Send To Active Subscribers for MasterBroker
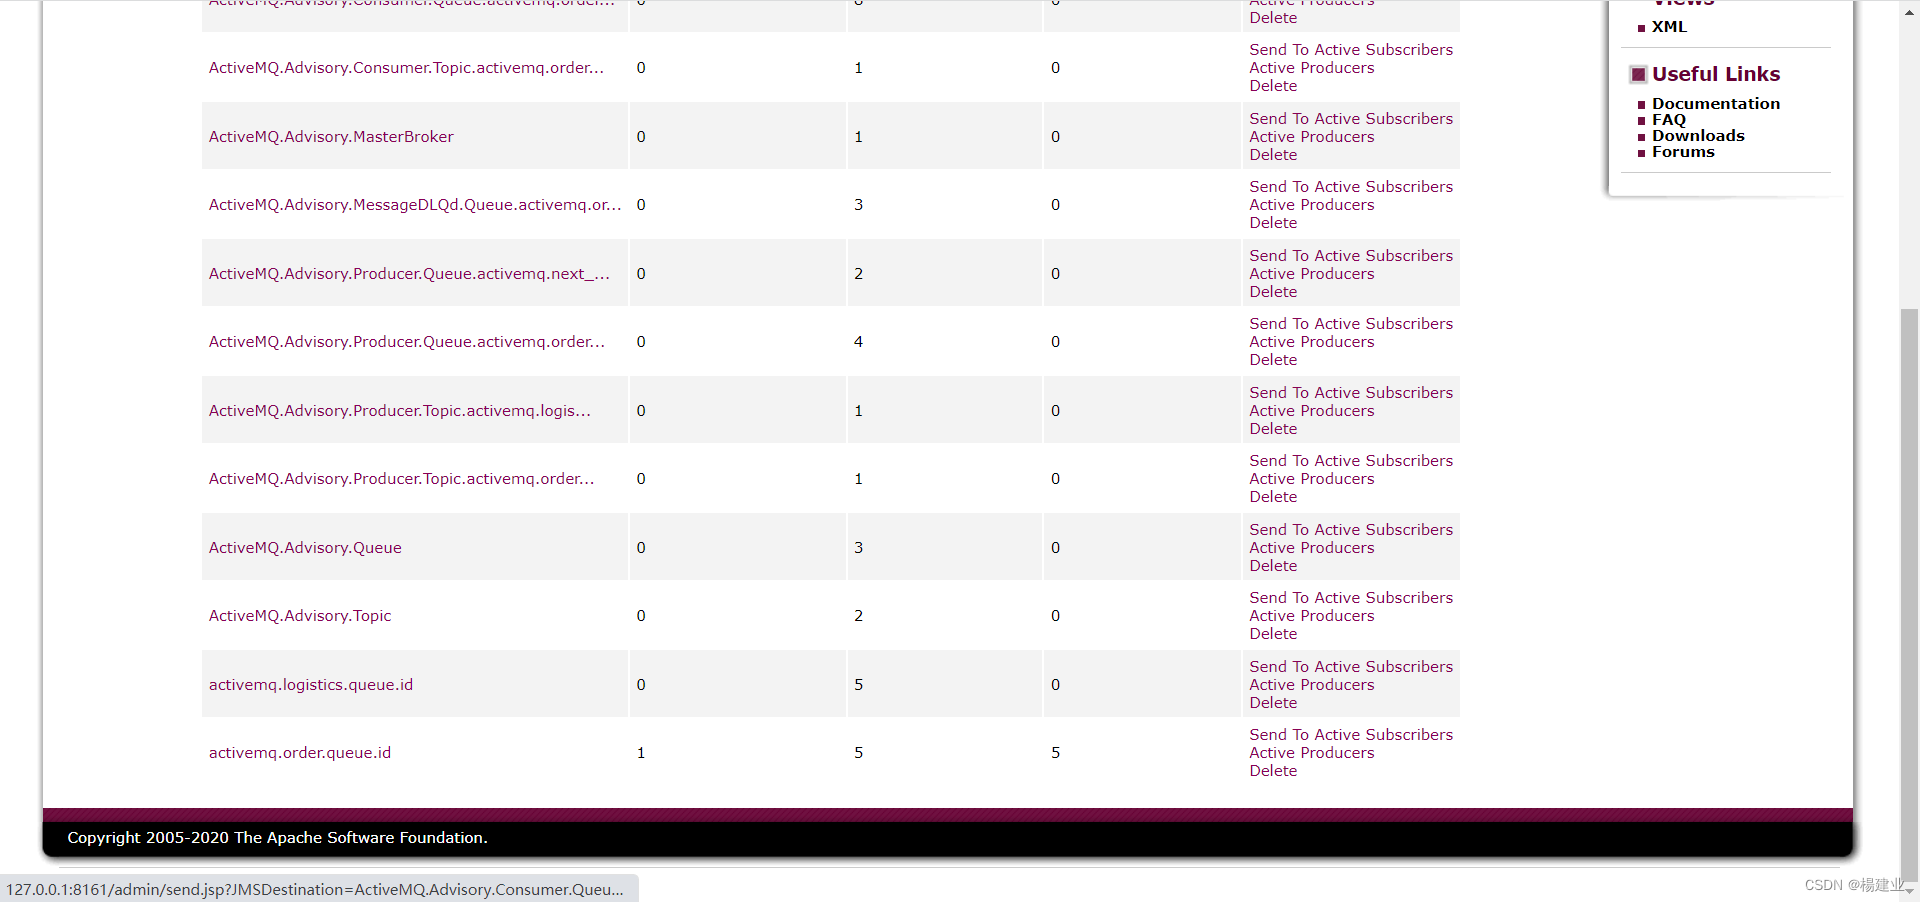 [1351, 119]
